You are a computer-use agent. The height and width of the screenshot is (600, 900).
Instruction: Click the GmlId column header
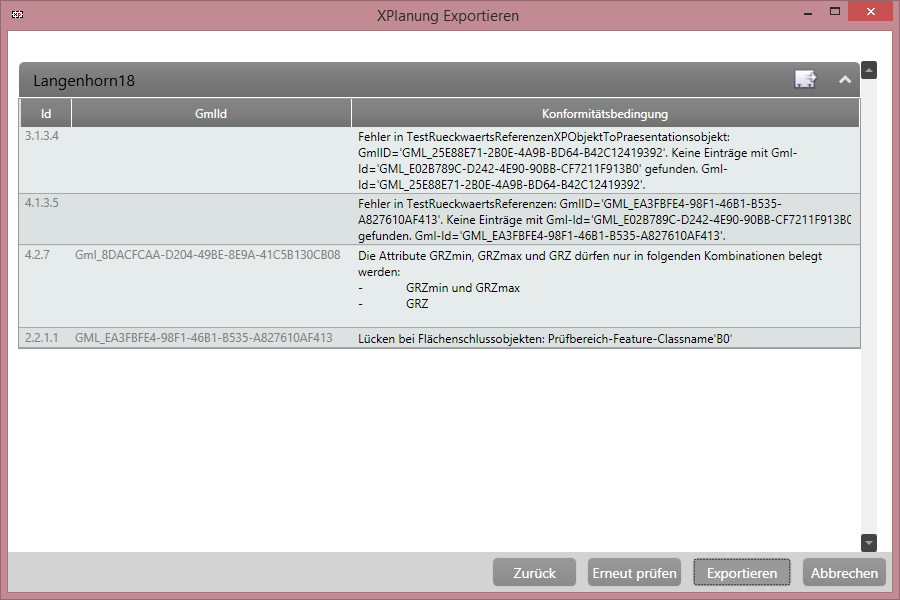(x=211, y=112)
